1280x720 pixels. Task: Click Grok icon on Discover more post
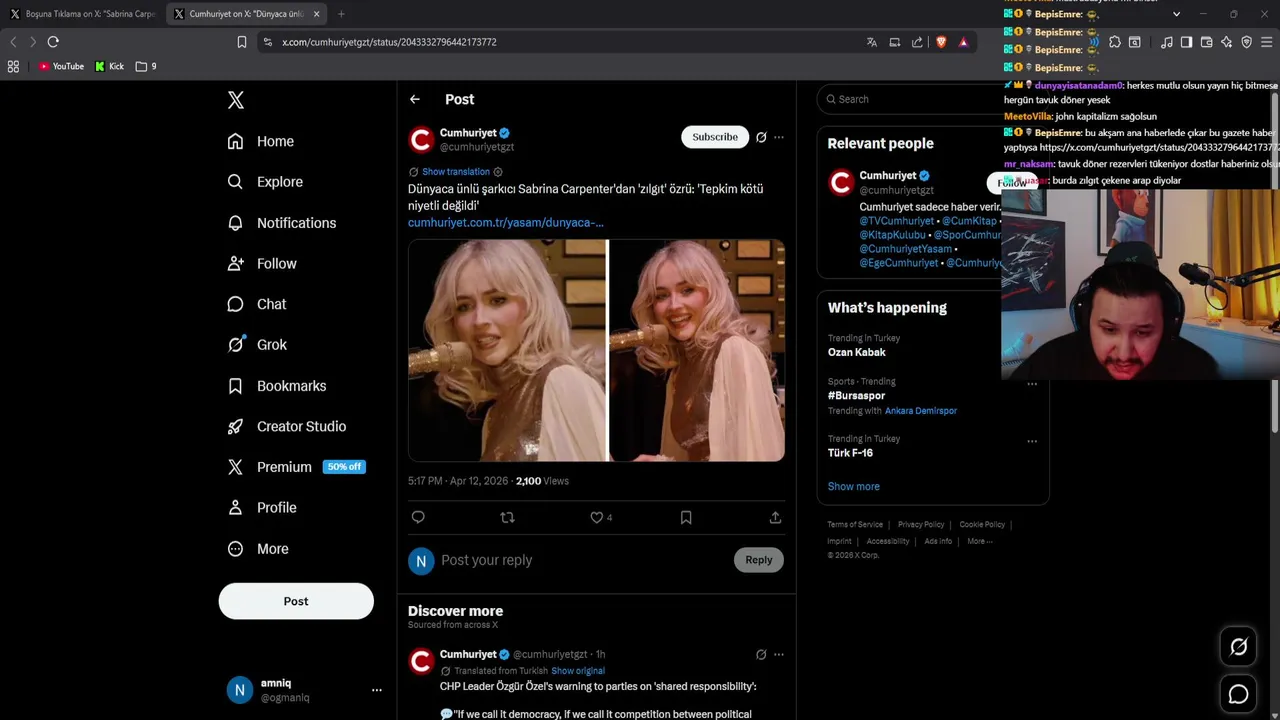[761, 654]
